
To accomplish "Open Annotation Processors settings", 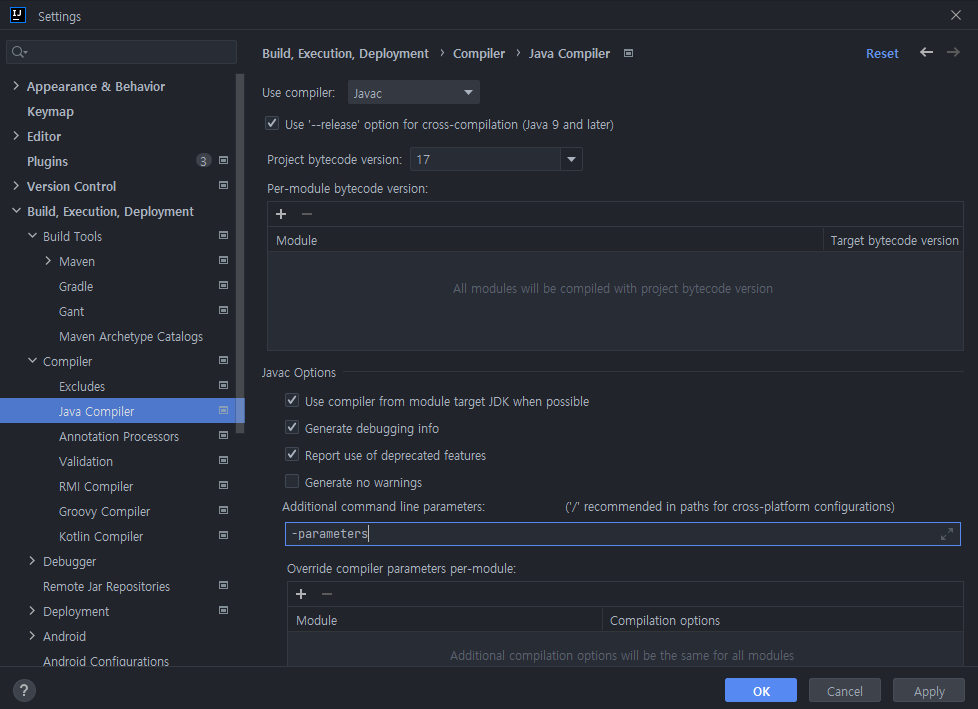I will (x=119, y=436).
